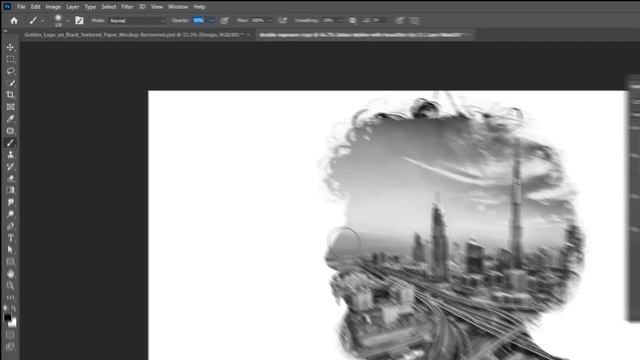Screen dimensions: 640x360
Task: Swap foreground and background colors
Action: pos(14,308)
